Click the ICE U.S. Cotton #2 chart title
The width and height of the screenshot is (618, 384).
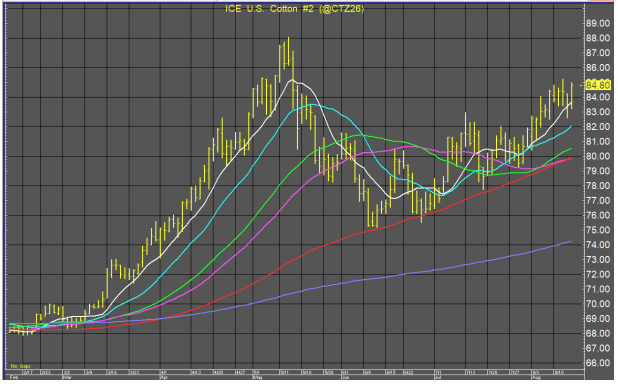(294, 9)
